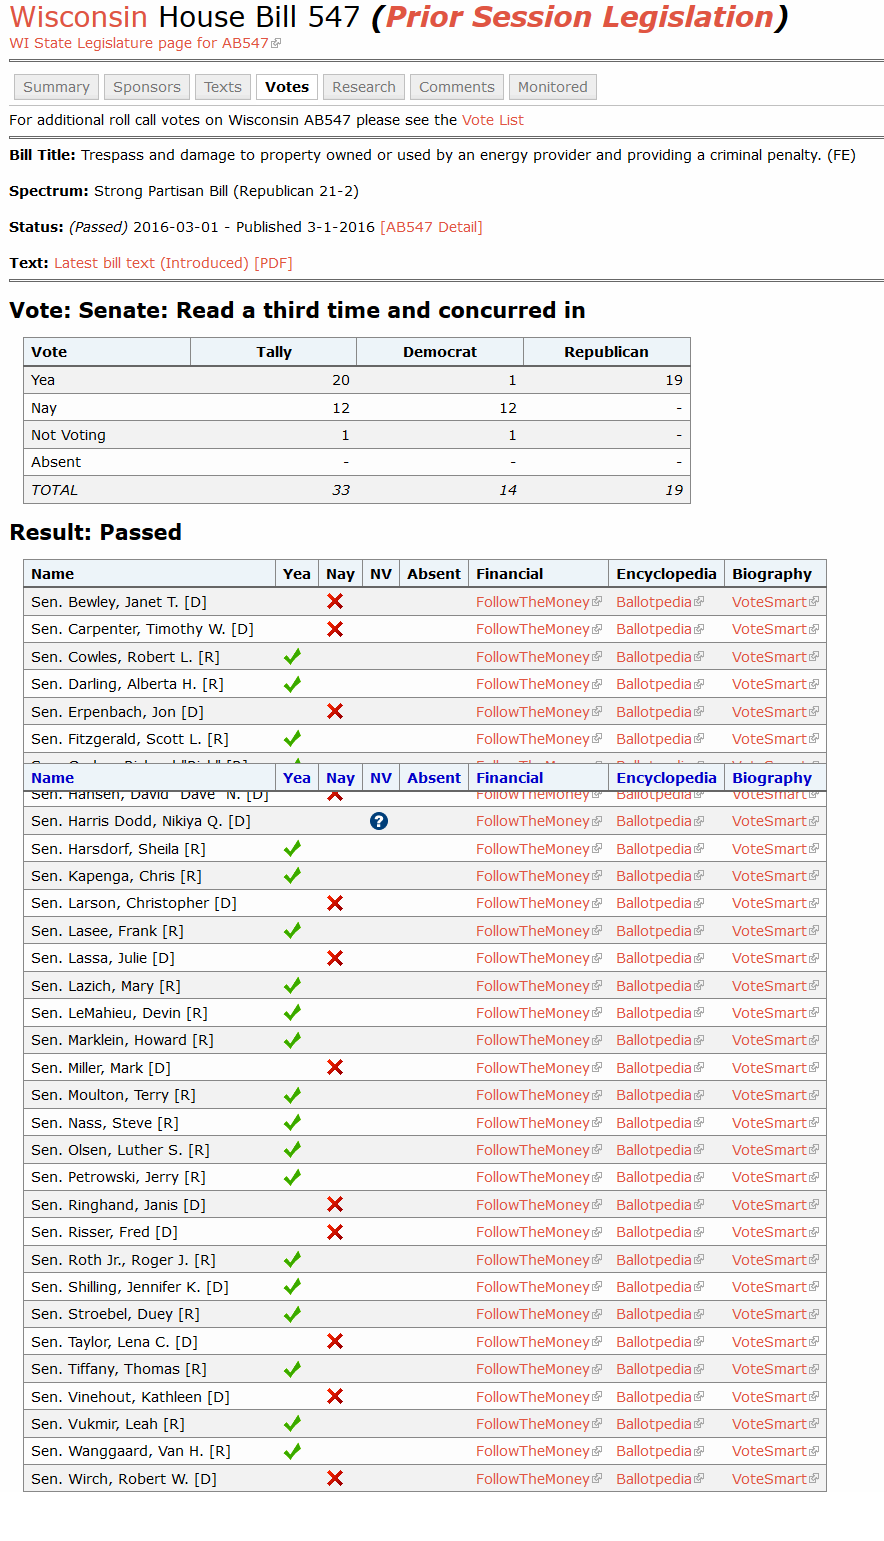Viewport: 884px width, 1541px height.
Task: Click red X for Sen. Lassa, Julie
Action: (x=335, y=958)
